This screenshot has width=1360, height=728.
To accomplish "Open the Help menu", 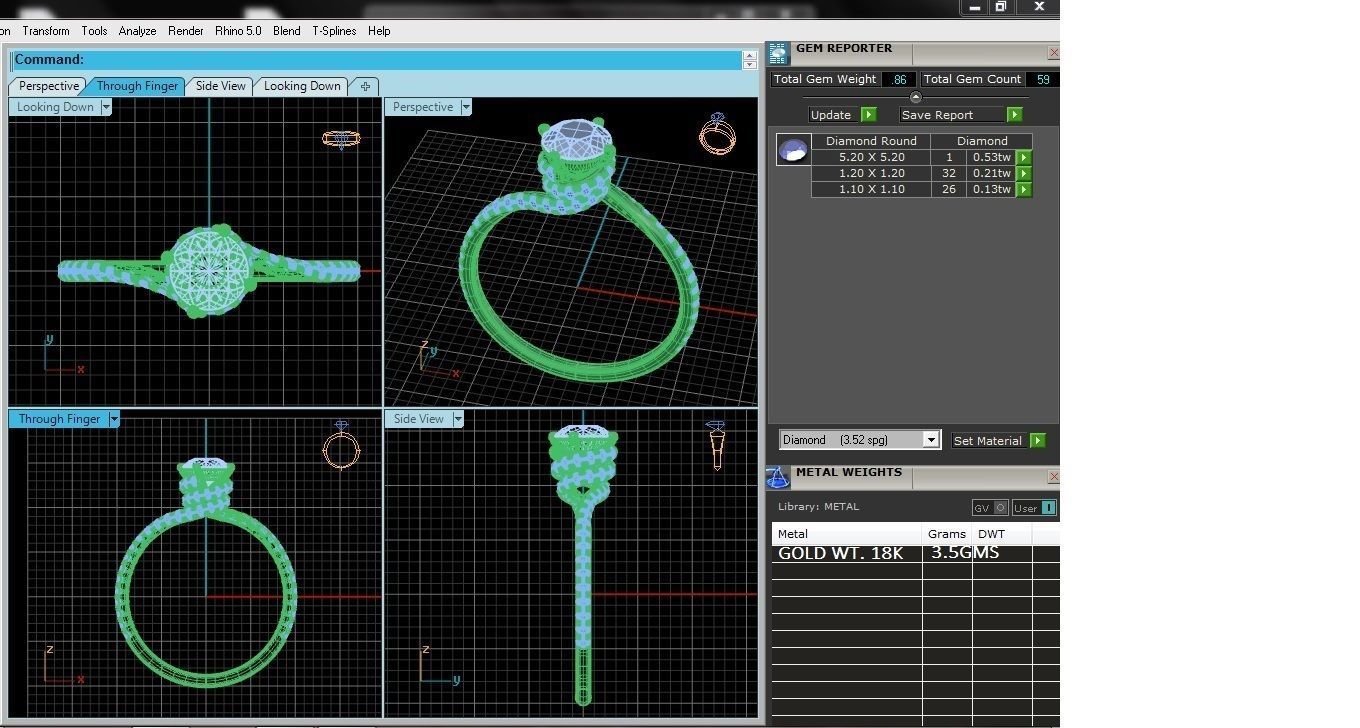I will [379, 31].
